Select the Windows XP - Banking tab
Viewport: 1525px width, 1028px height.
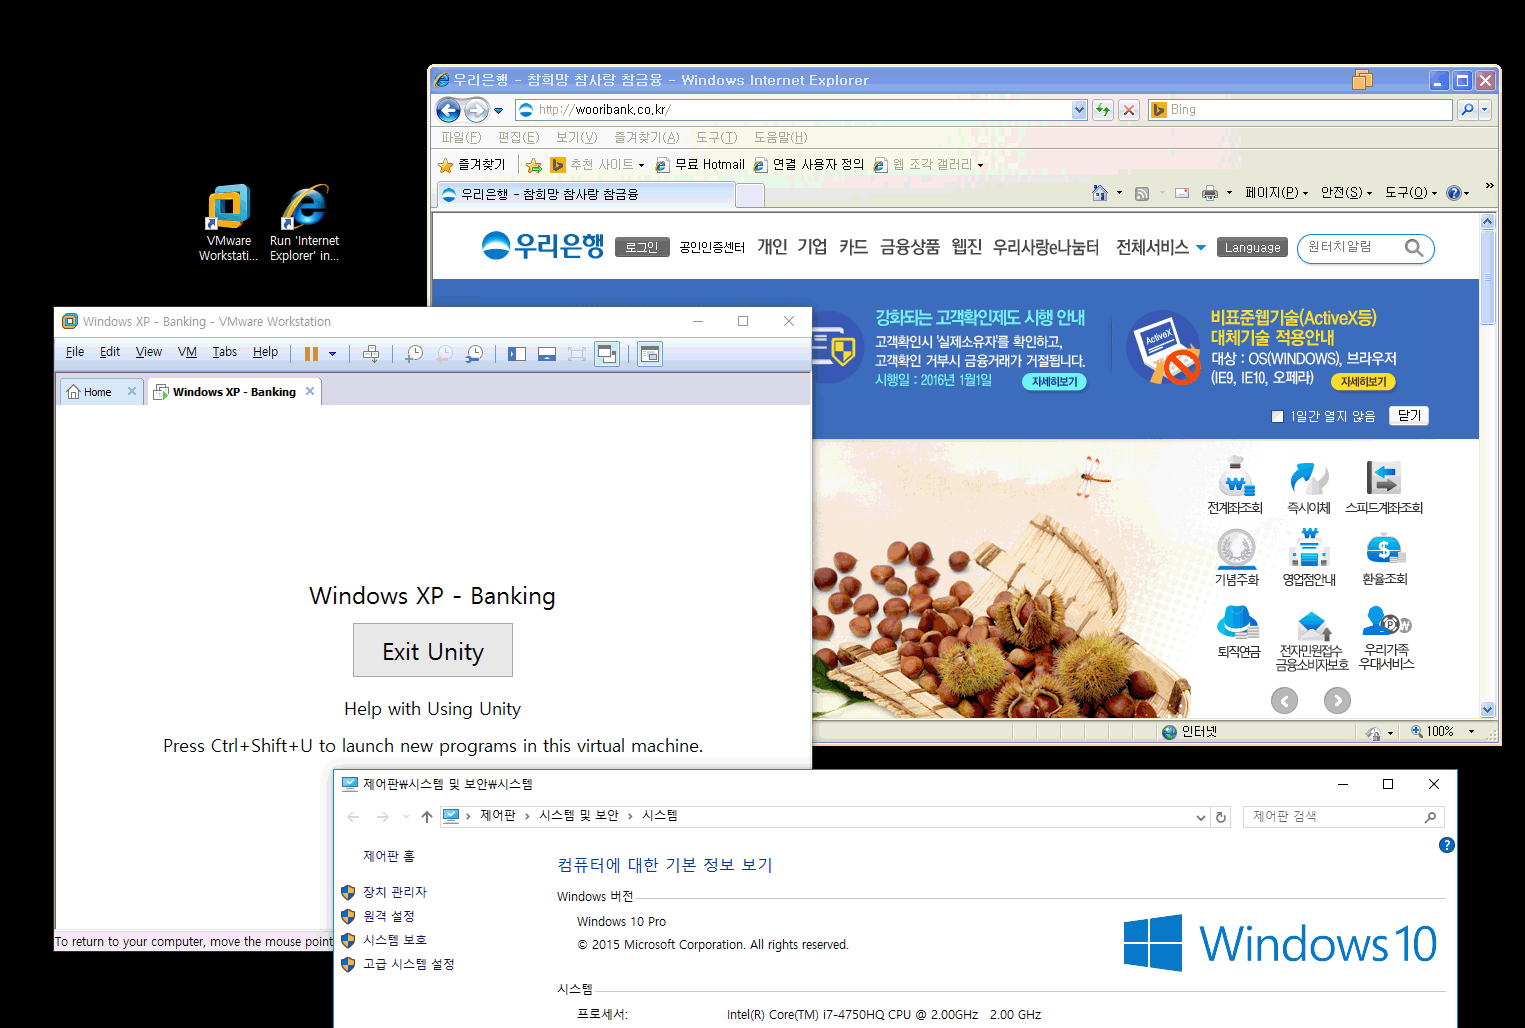(x=233, y=392)
